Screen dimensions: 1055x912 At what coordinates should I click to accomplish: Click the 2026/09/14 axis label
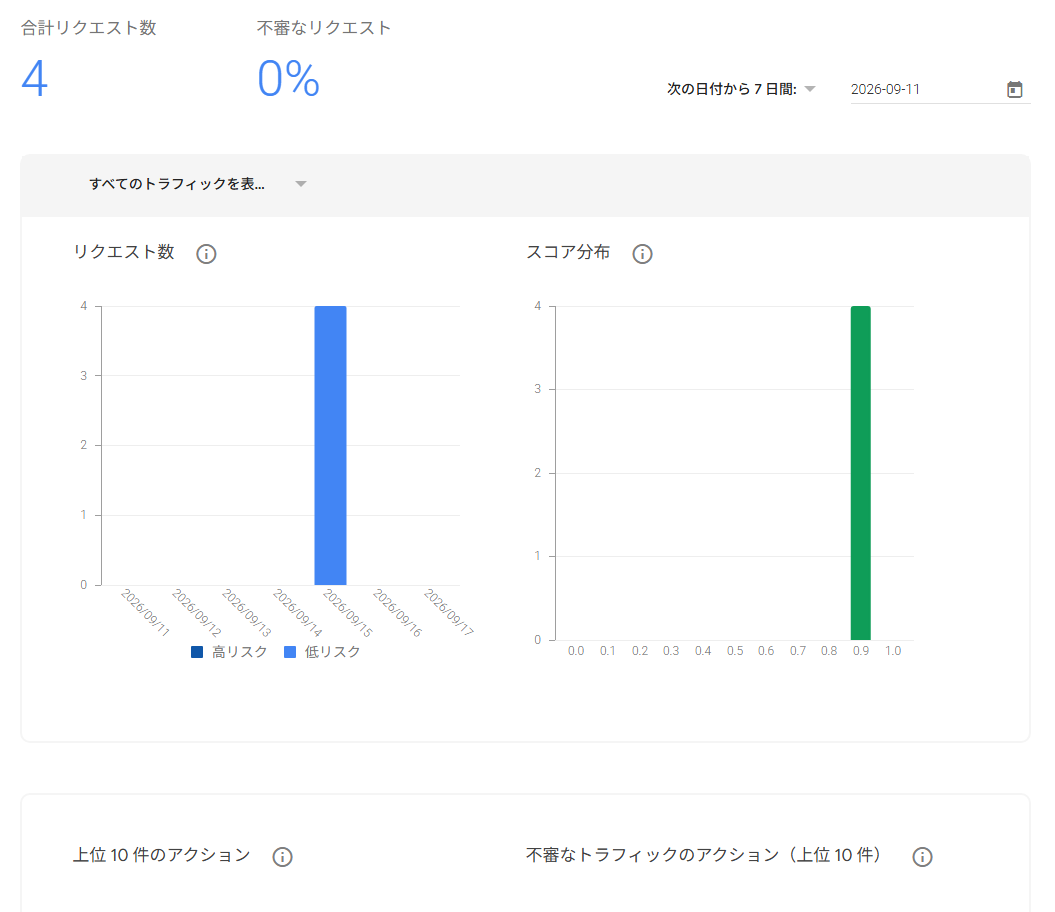(x=297, y=612)
